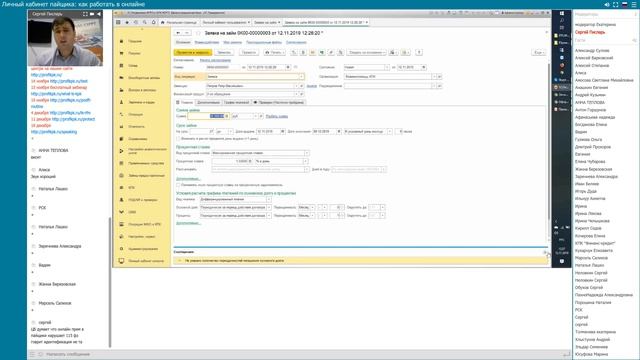
Task: Go forward with the right arrow button
Action: coord(187,33)
